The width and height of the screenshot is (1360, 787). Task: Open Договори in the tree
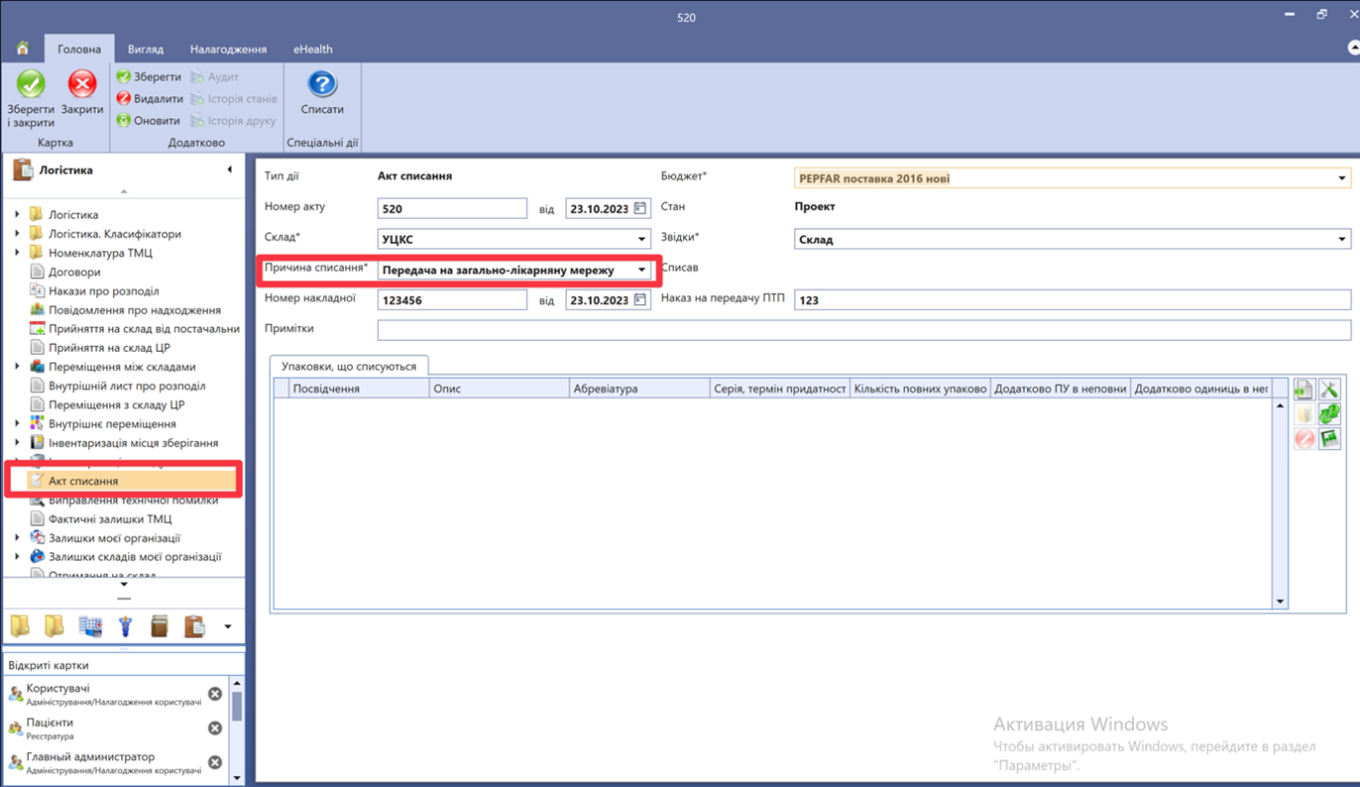[x=74, y=272]
